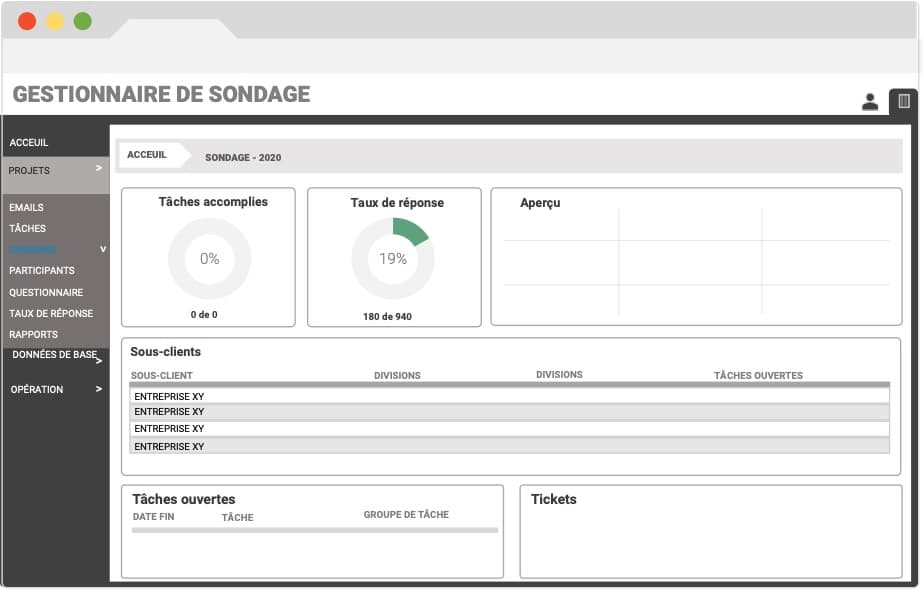Open Données de base menu
The width and height of the screenshot is (923, 589).
pos(54,354)
